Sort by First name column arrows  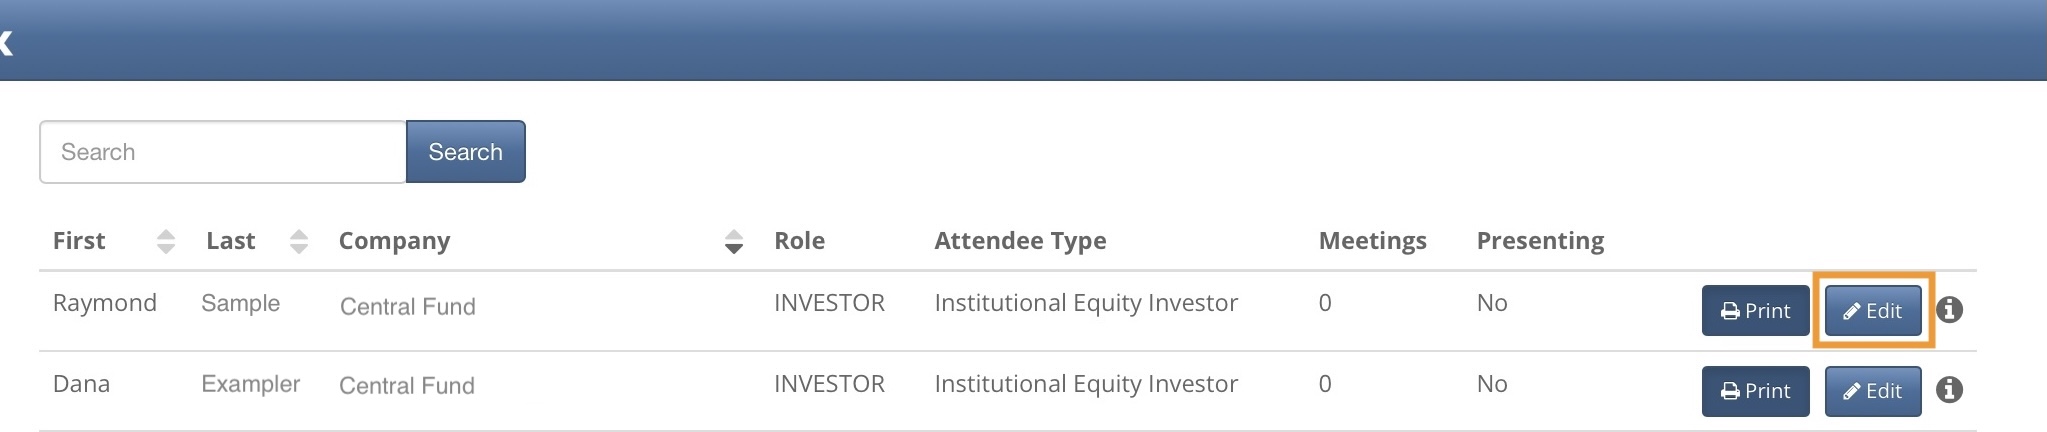click(x=166, y=241)
